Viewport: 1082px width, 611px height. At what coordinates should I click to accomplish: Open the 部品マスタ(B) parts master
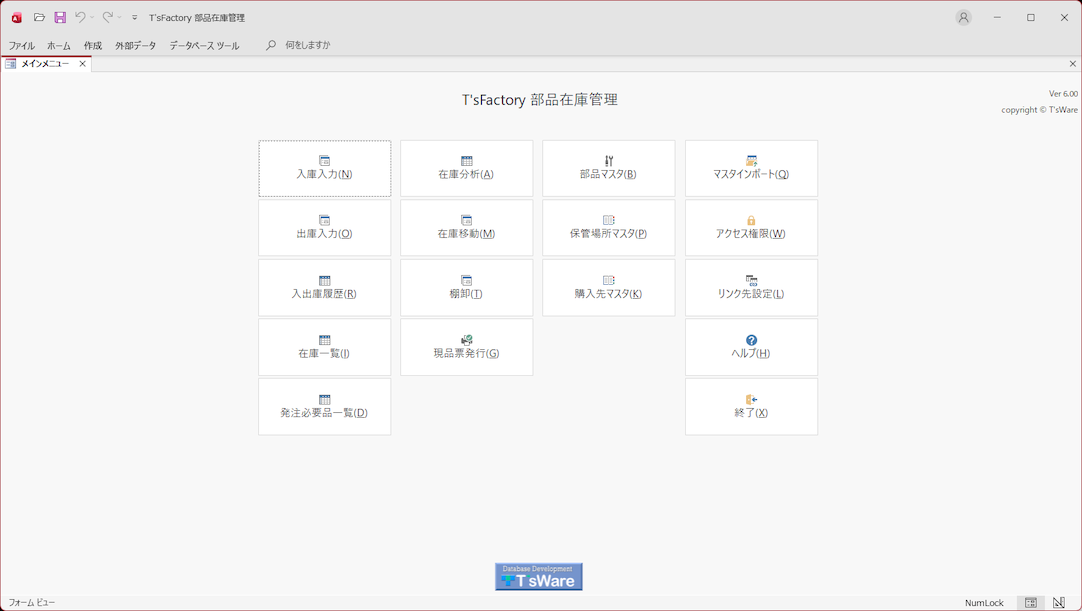tap(608, 168)
